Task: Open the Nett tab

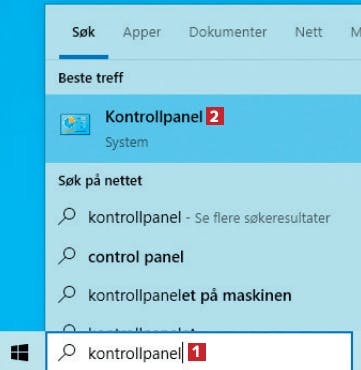Action: [309, 32]
